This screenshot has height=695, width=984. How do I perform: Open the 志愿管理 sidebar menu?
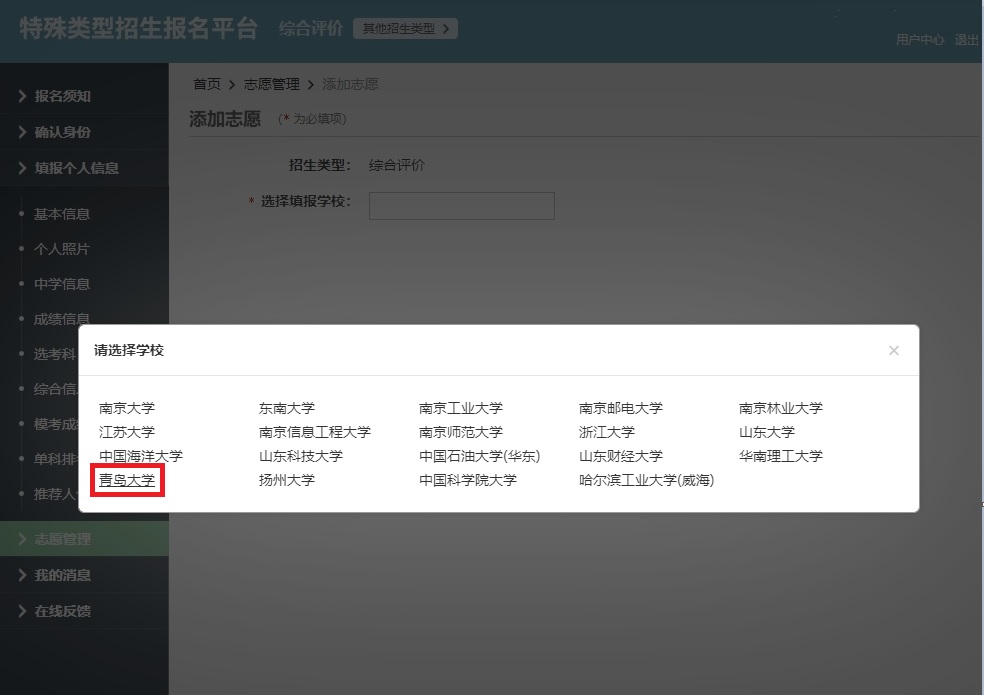(84, 539)
